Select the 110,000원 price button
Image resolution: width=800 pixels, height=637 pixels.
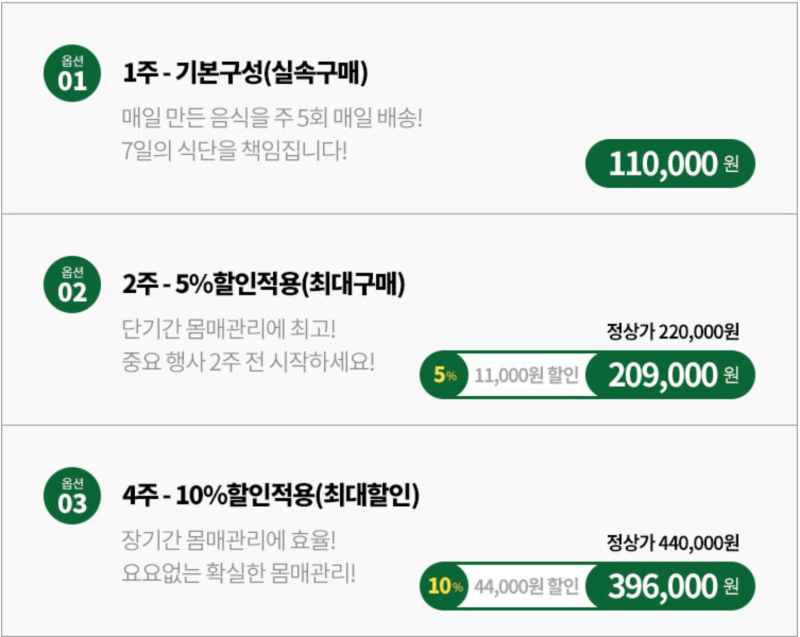[670, 164]
